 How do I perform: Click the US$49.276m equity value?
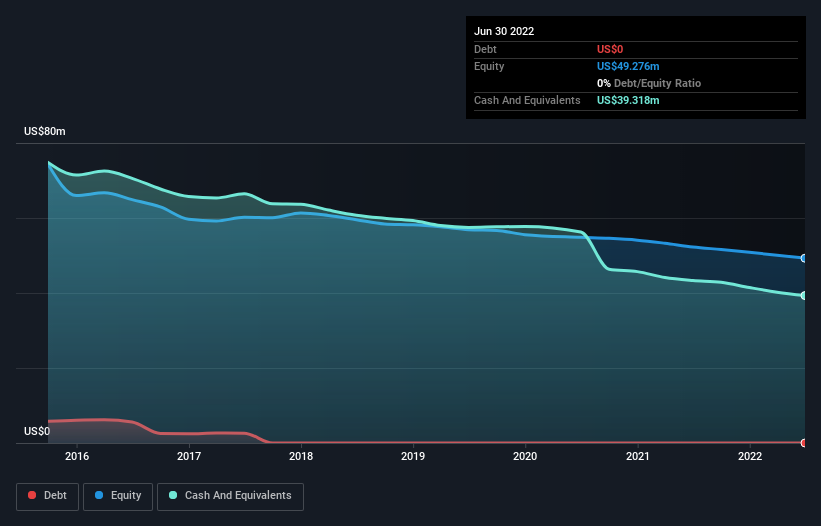(x=628, y=66)
